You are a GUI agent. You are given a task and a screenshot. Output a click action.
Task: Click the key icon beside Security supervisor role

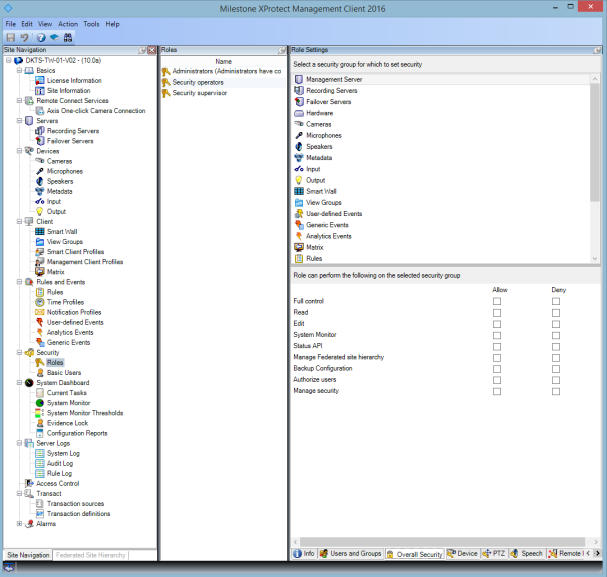pos(166,93)
